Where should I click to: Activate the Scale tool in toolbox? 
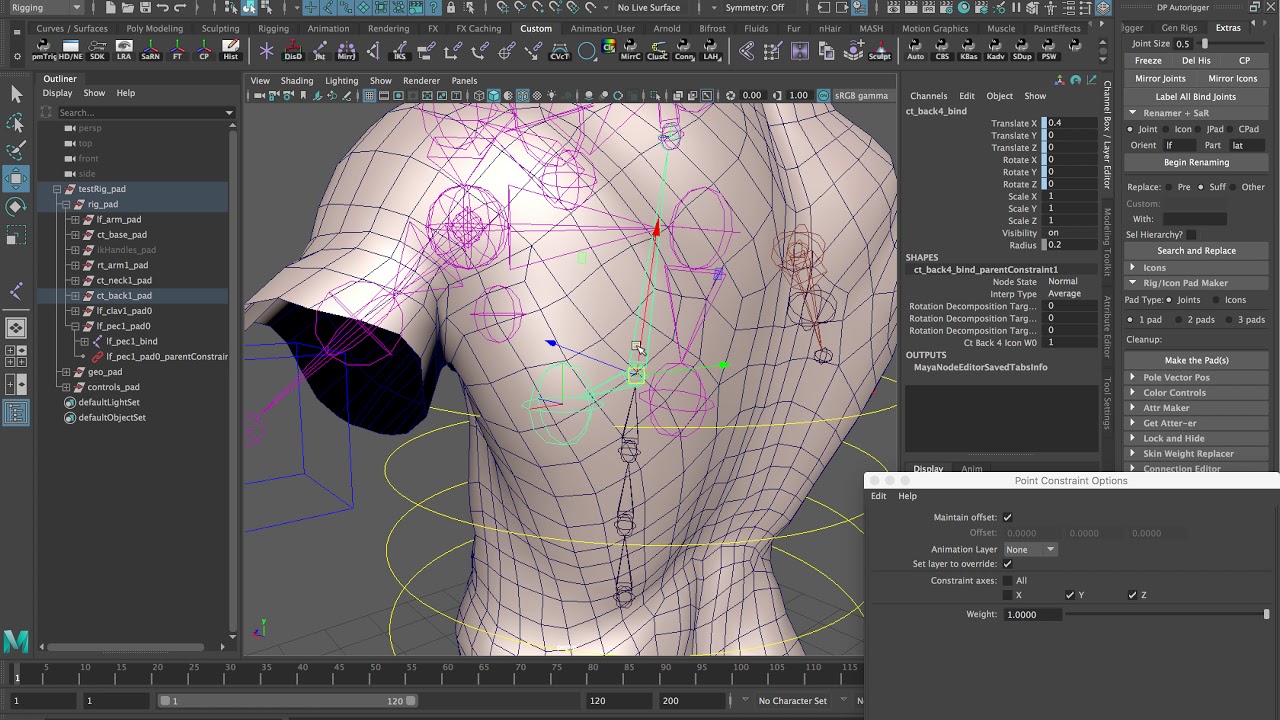(x=16, y=236)
